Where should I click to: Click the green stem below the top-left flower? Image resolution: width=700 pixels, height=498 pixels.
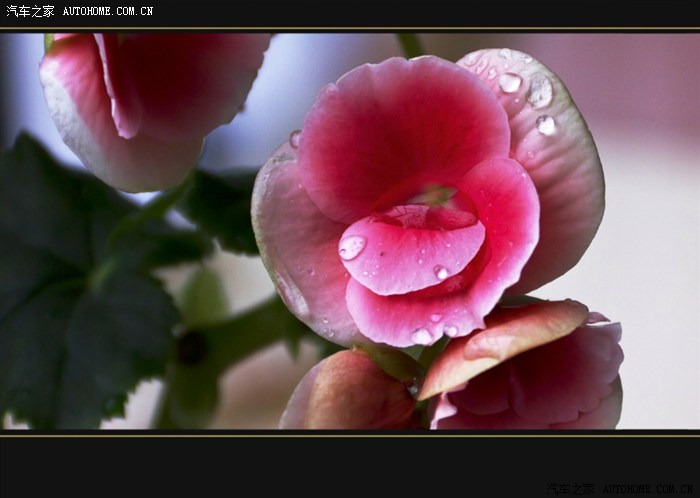tap(150, 212)
